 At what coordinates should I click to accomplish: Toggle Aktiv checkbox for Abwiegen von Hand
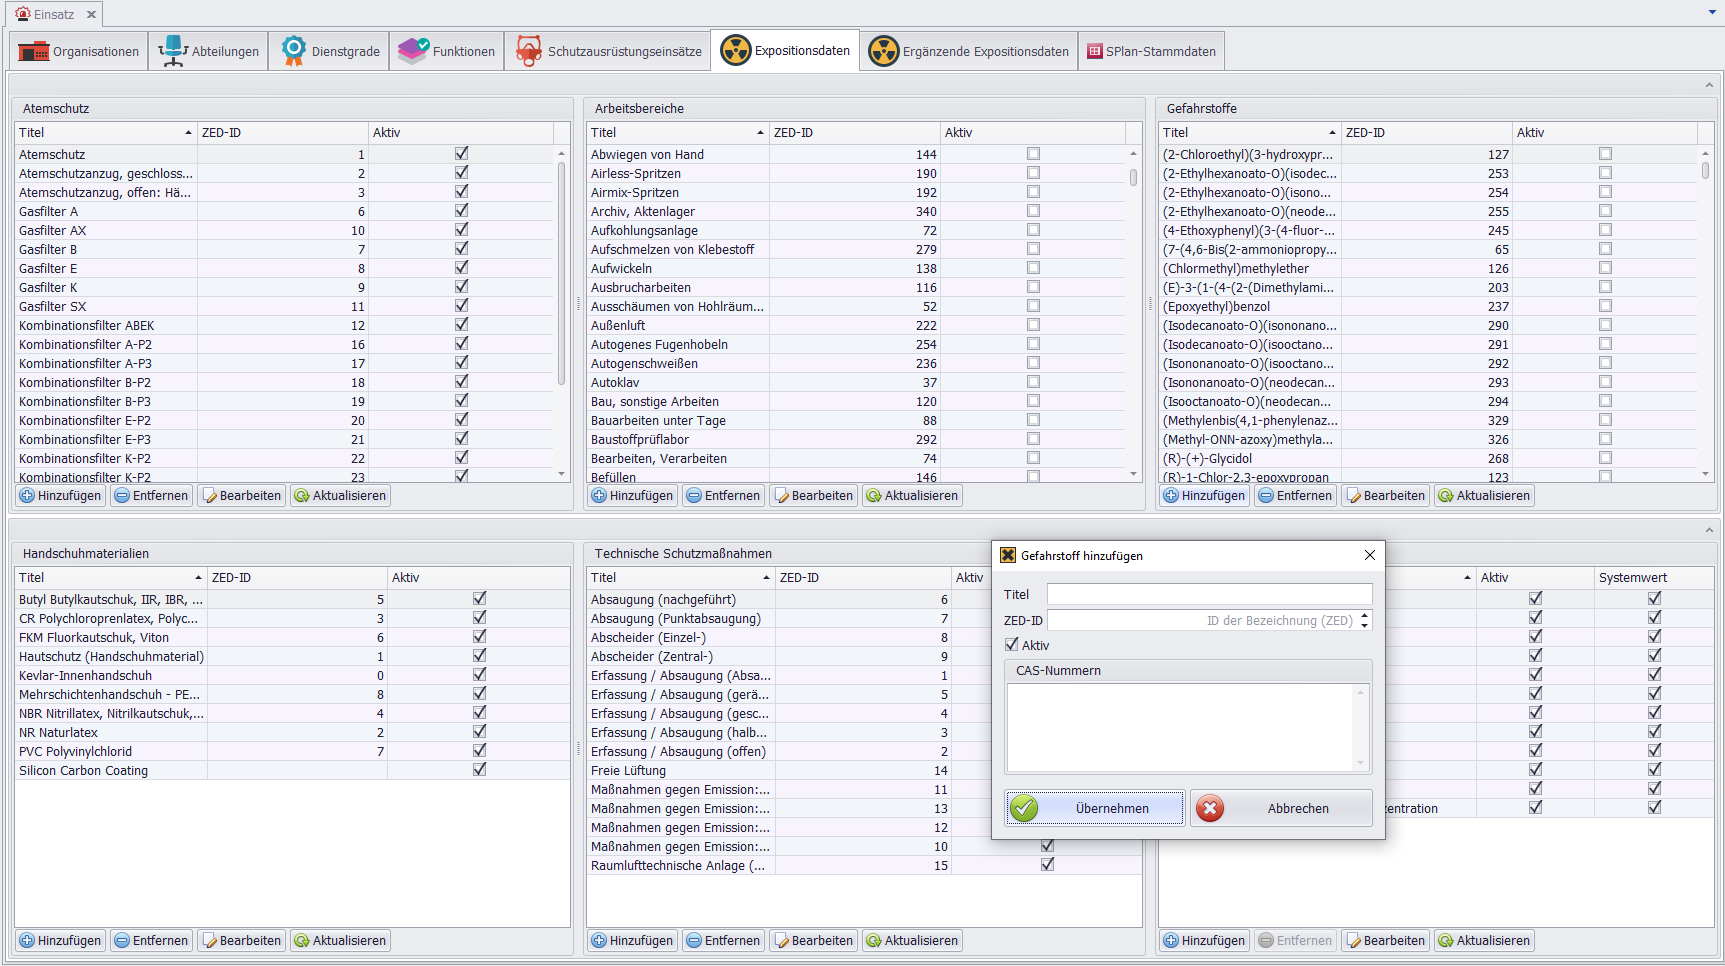click(1033, 154)
